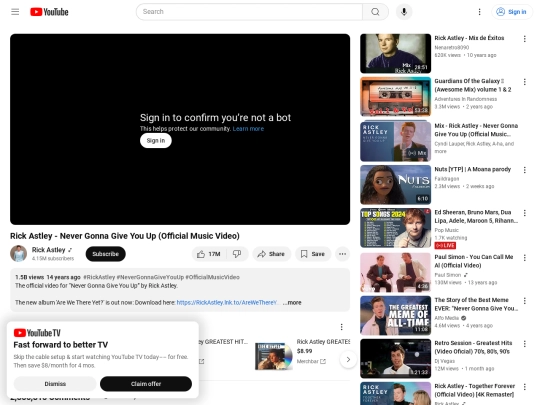Open options for Paul Simon video
The image size is (540, 405).
pos(525,258)
